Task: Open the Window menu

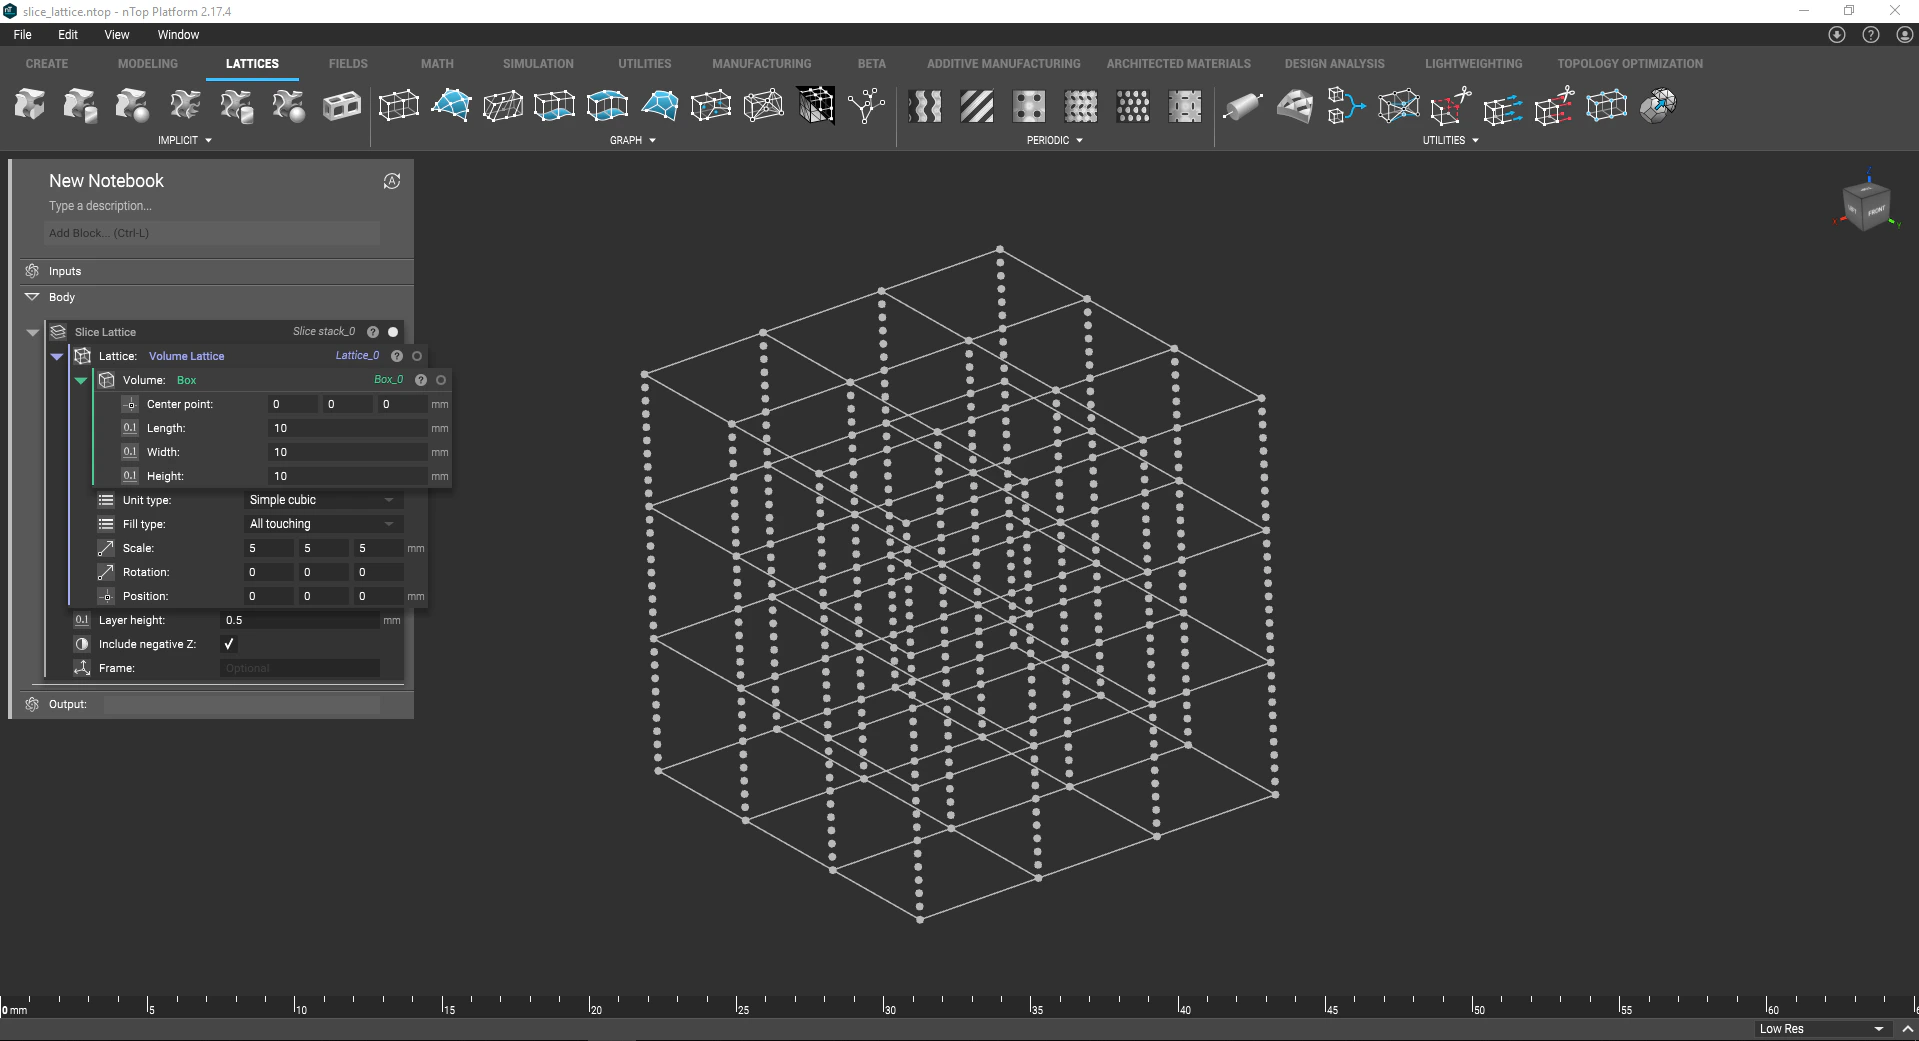Action: 178,34
